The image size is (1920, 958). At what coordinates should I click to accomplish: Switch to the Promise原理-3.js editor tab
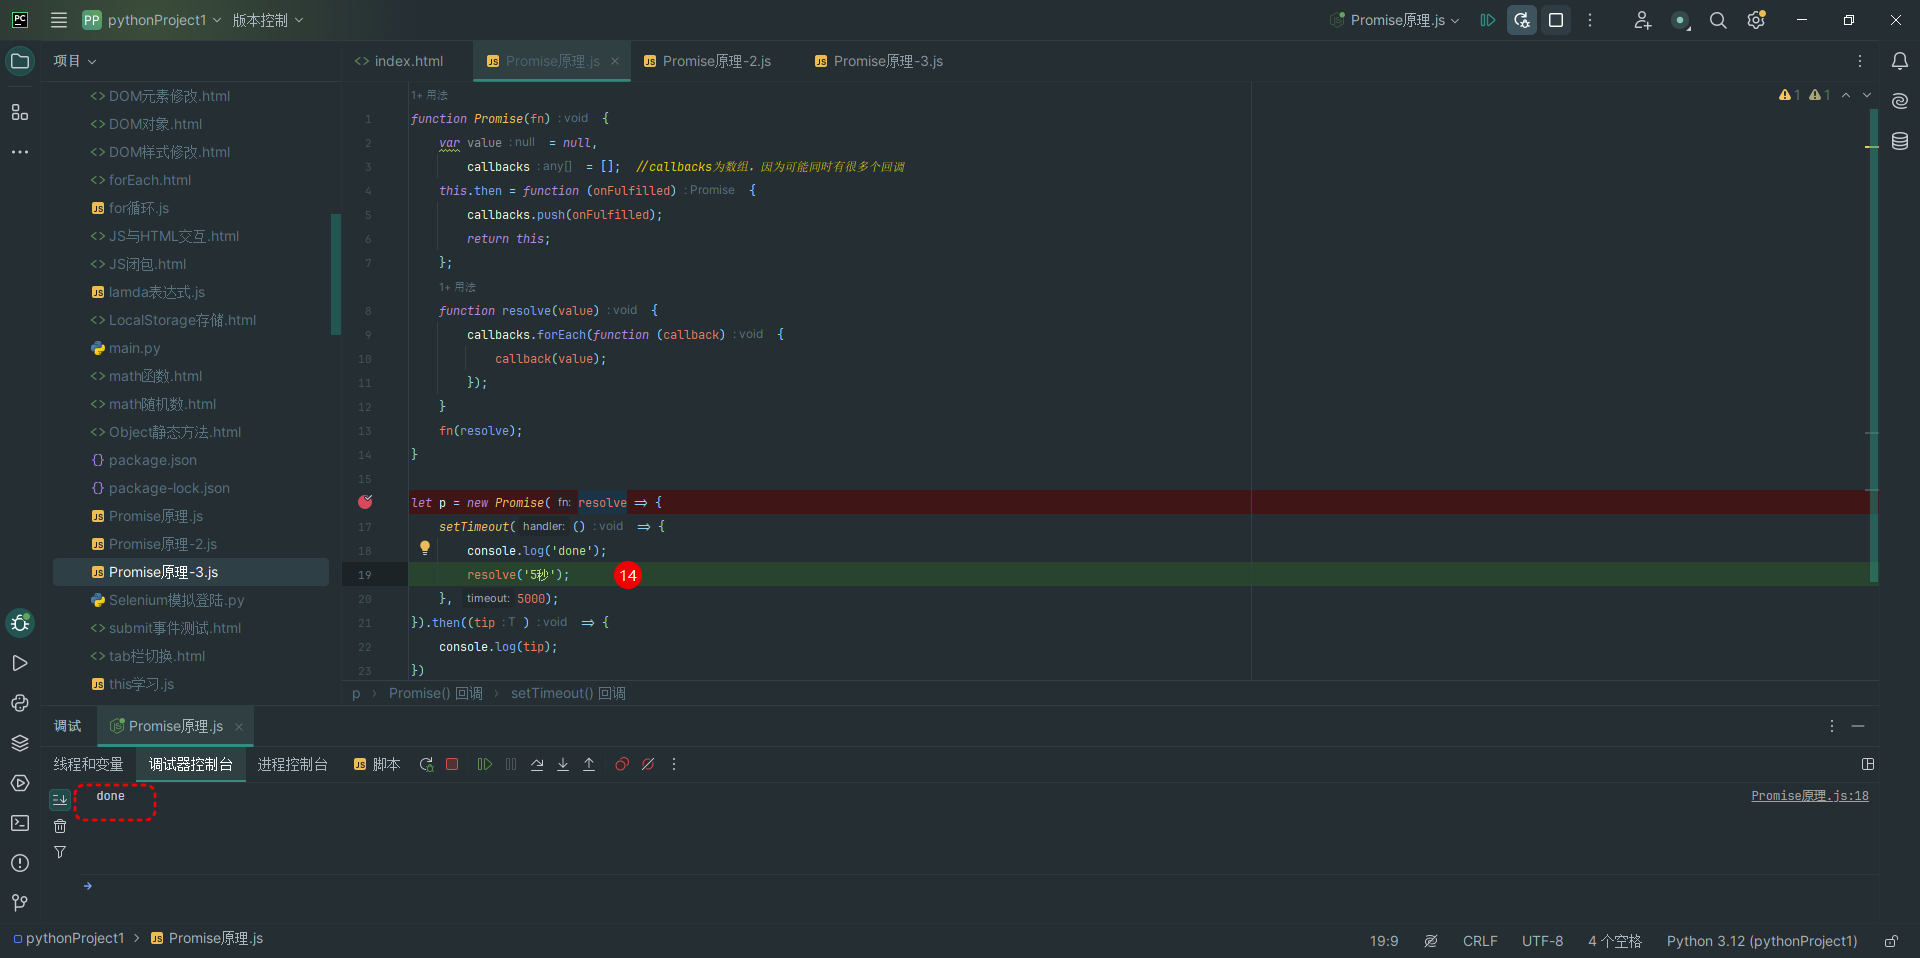(x=879, y=61)
